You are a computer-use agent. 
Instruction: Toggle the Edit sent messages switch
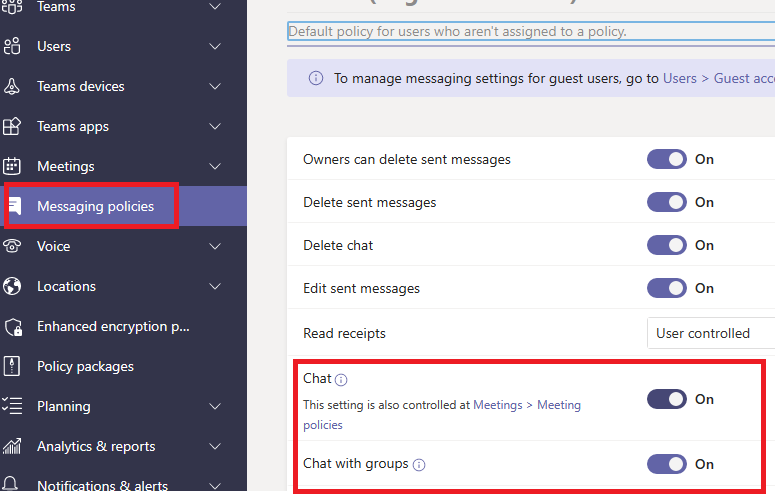(667, 288)
